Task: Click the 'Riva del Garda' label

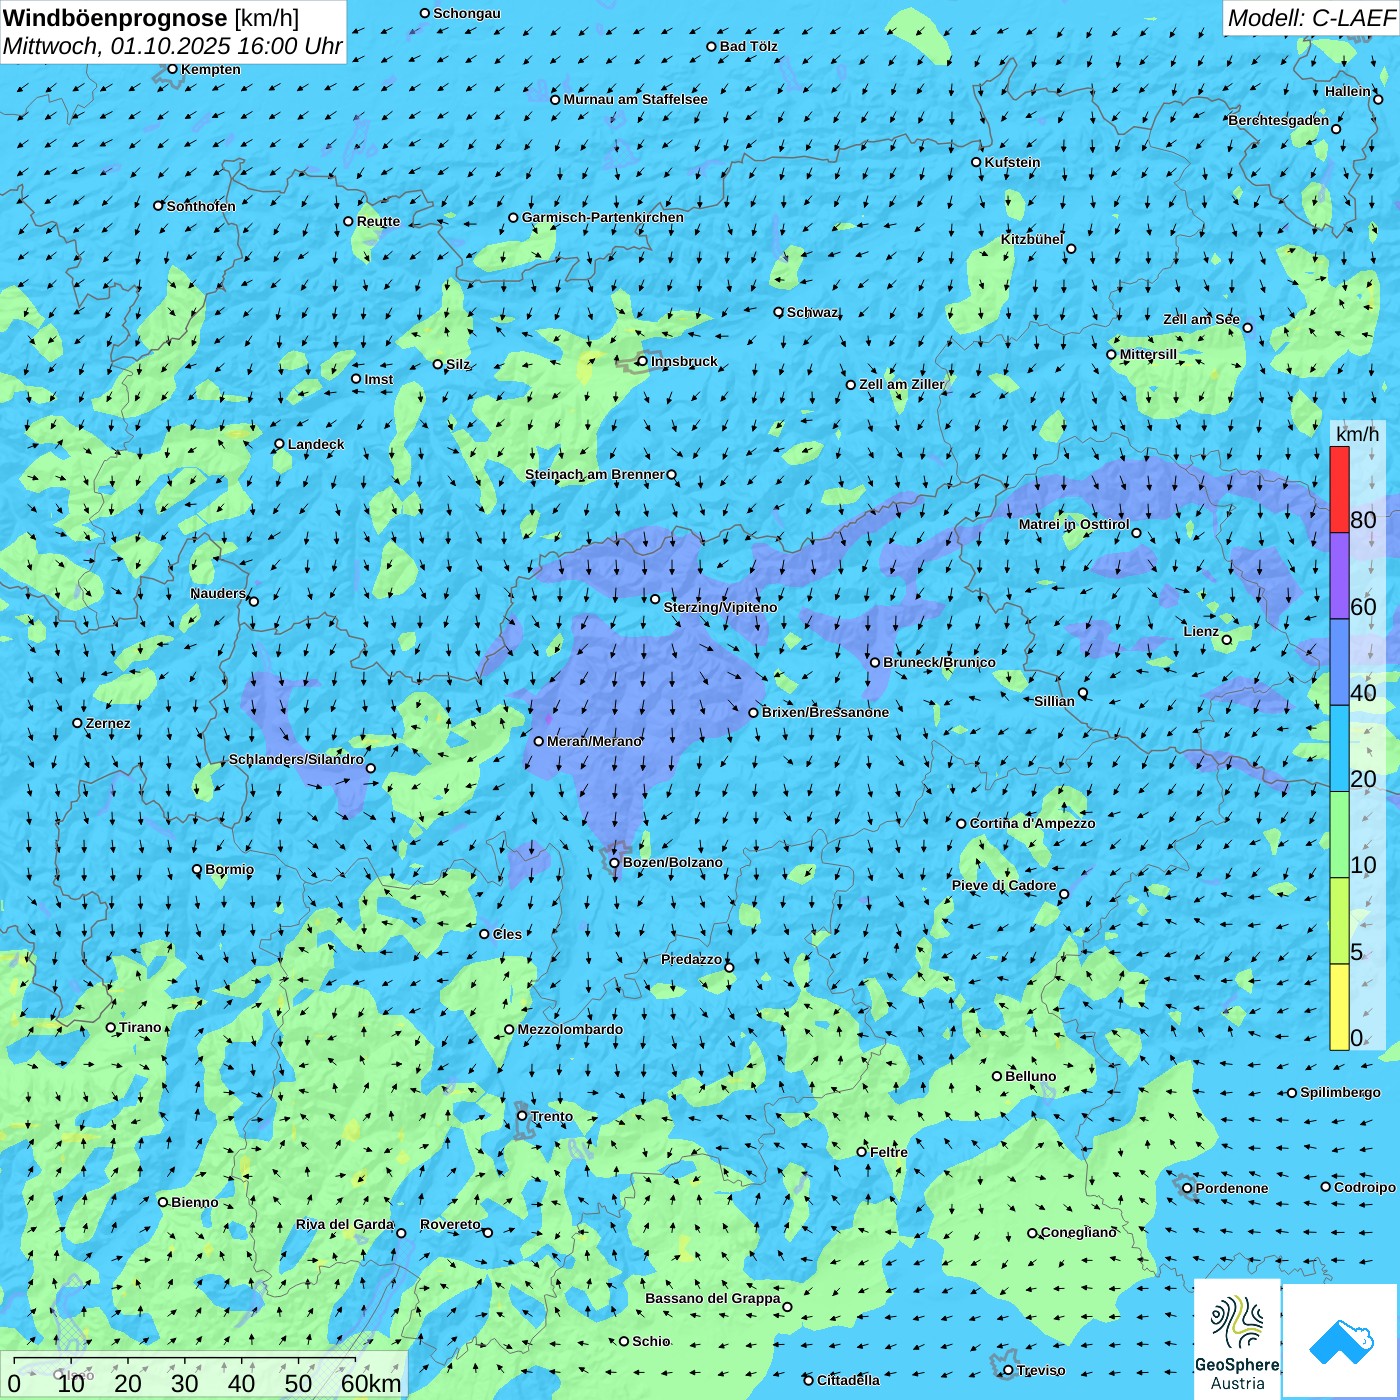Action: pyautogui.click(x=345, y=1224)
